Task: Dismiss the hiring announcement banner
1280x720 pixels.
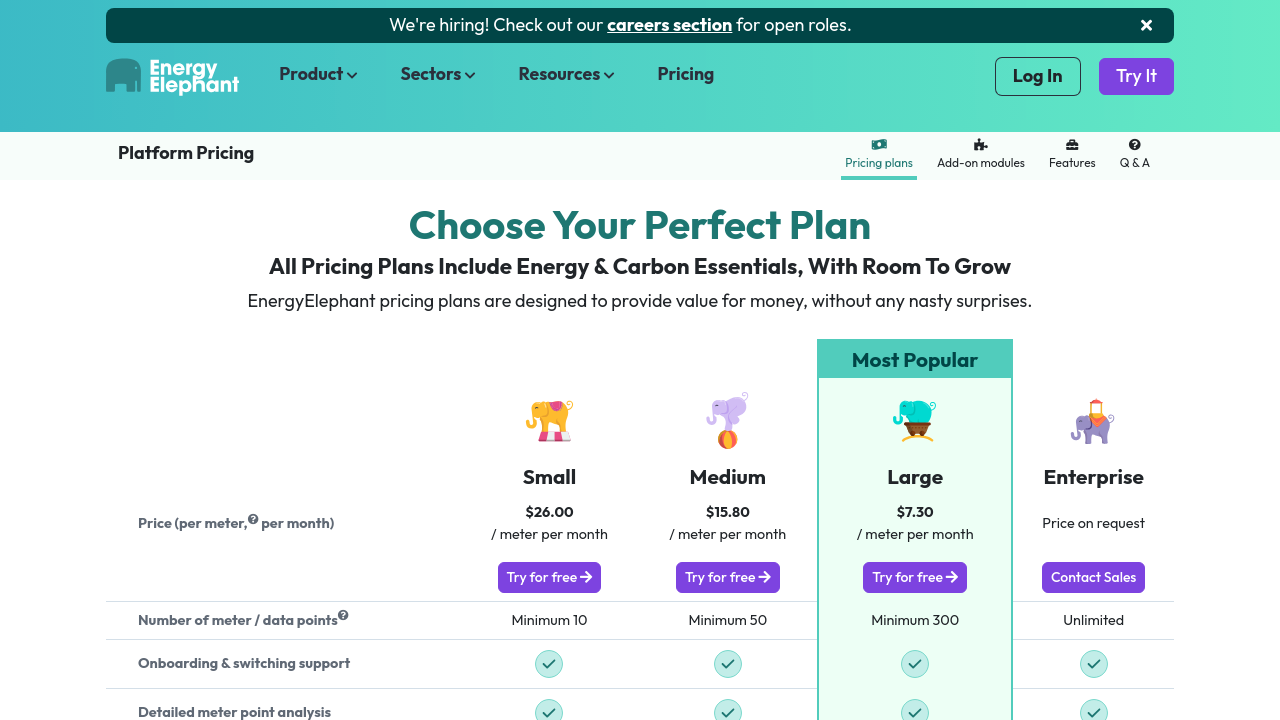Action: point(1146,26)
